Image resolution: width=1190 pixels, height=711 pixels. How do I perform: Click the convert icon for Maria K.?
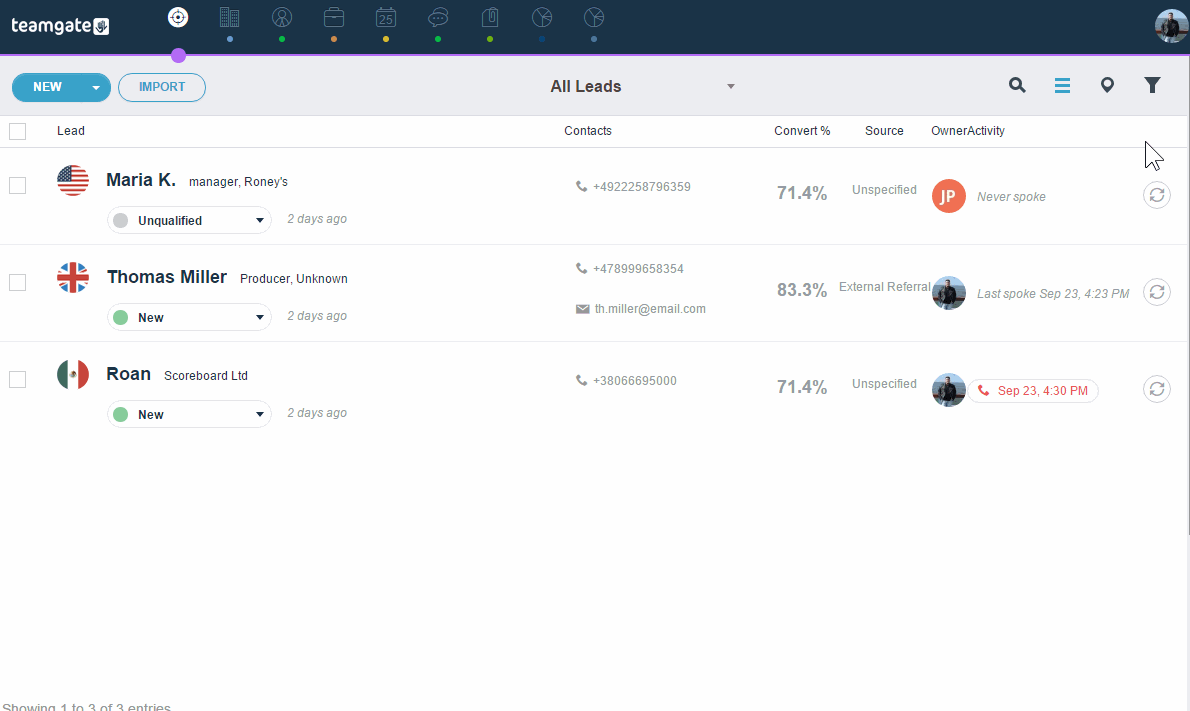click(1156, 196)
